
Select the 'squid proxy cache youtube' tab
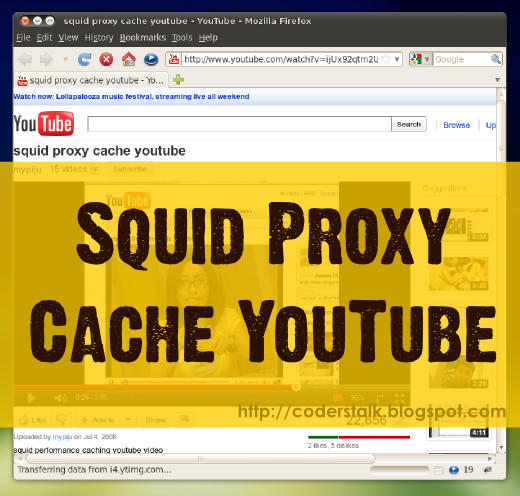[x=91, y=80]
